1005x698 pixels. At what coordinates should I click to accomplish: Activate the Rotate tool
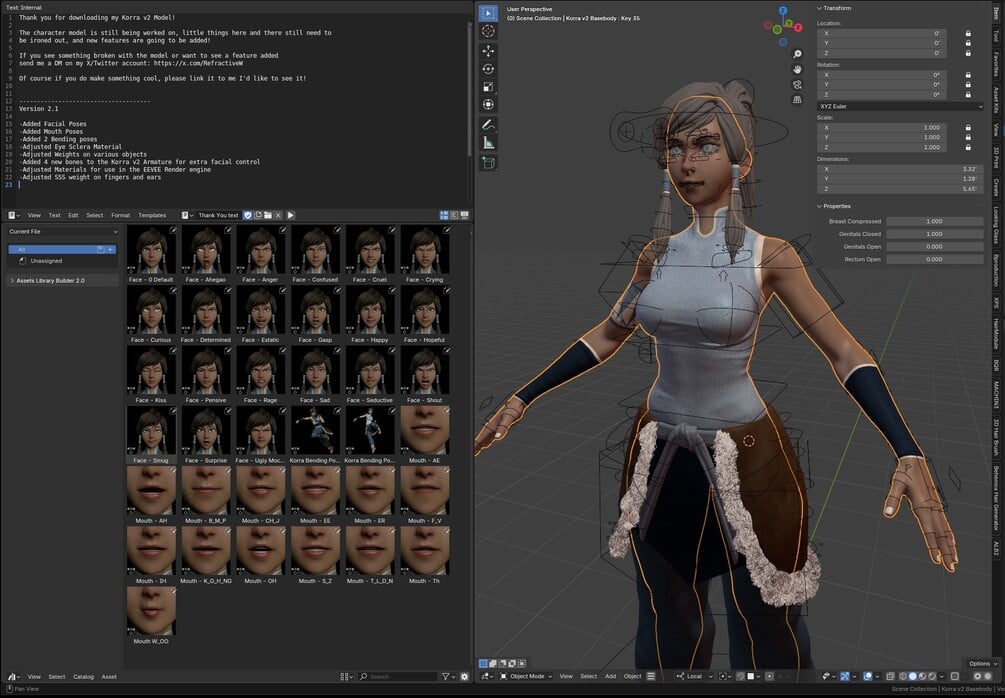(x=488, y=69)
